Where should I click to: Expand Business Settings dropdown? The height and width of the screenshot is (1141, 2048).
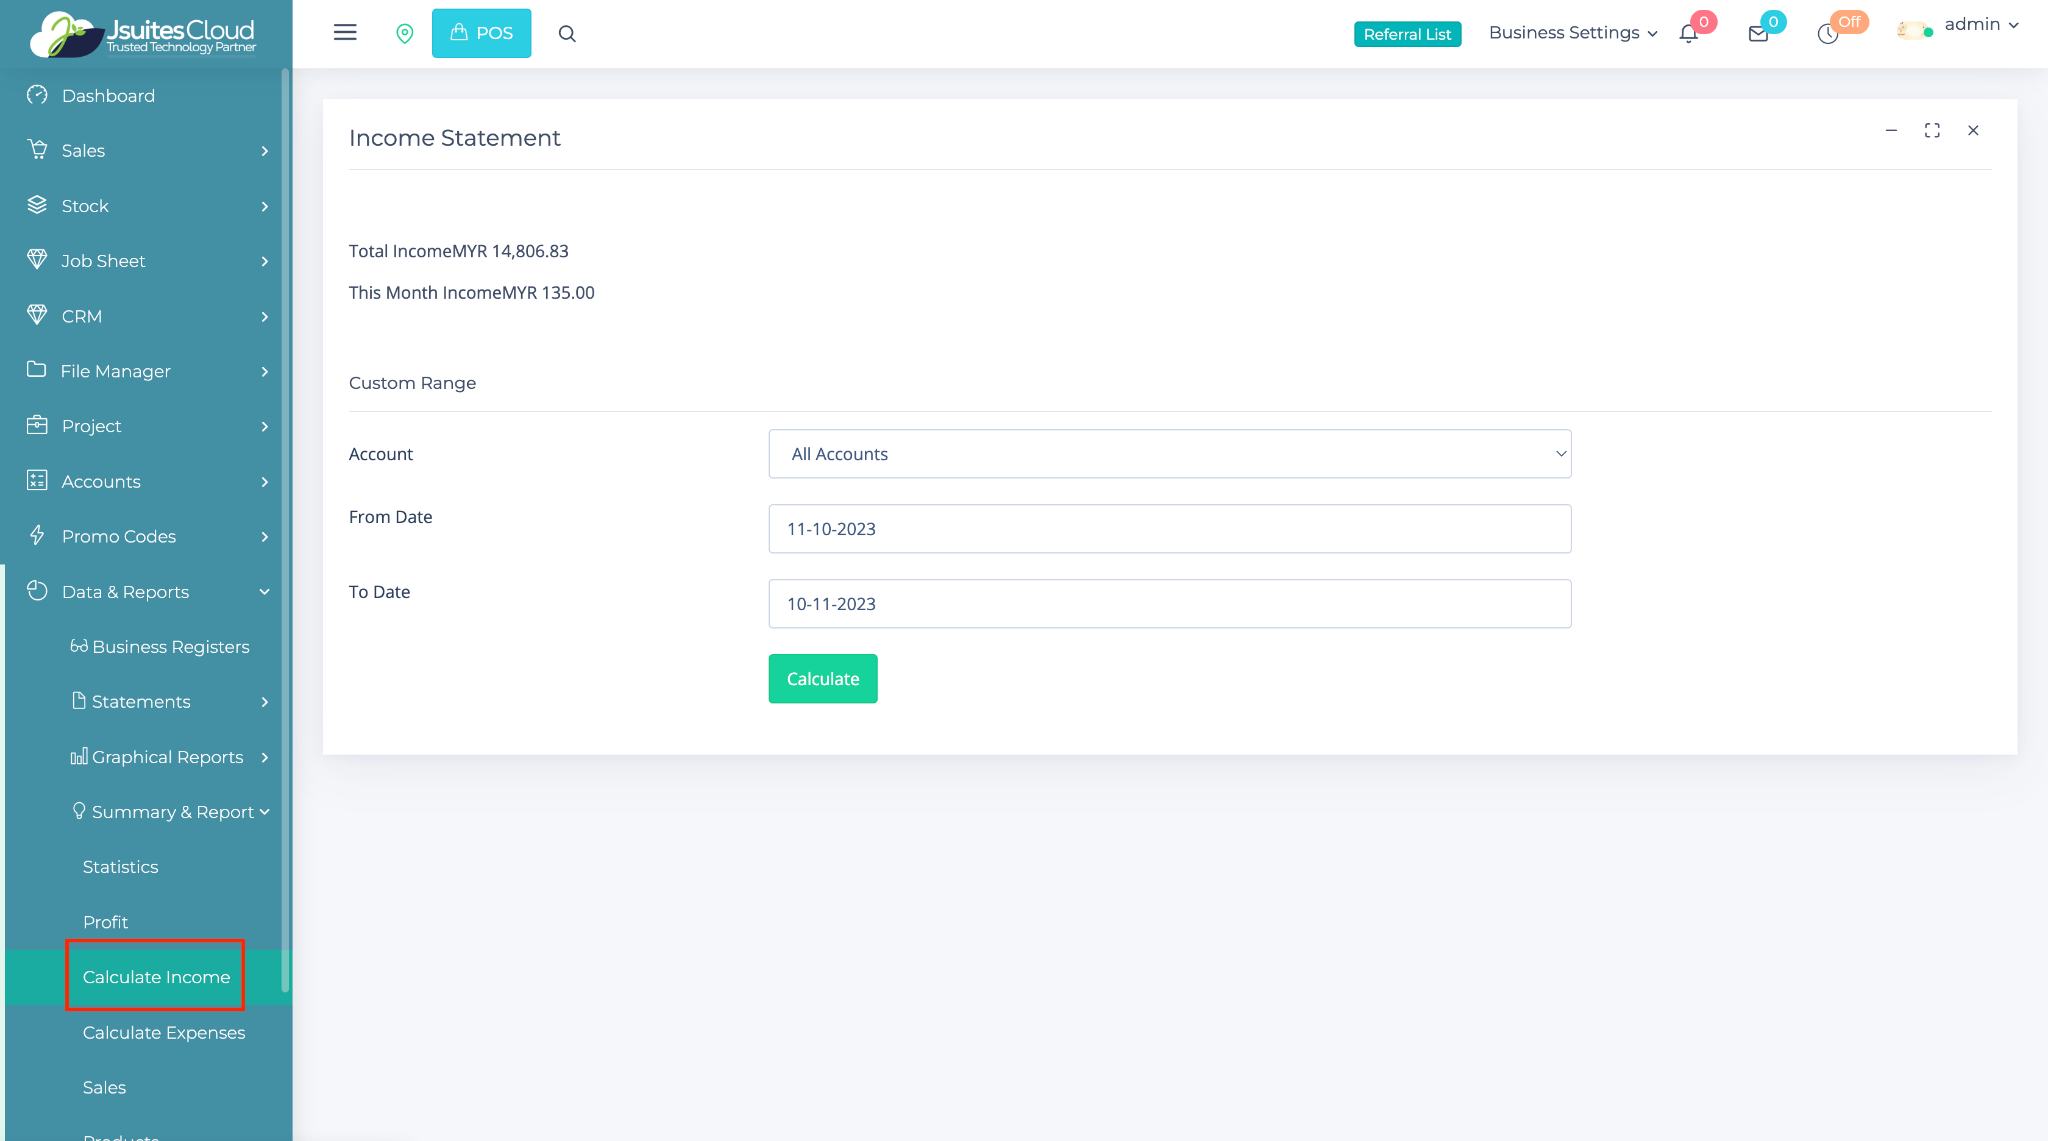pyautogui.click(x=1572, y=33)
